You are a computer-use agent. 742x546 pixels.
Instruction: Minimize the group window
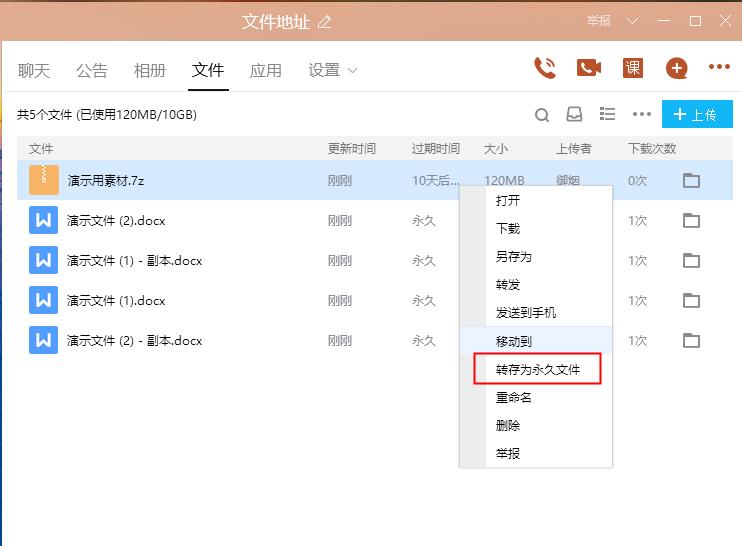click(x=664, y=21)
